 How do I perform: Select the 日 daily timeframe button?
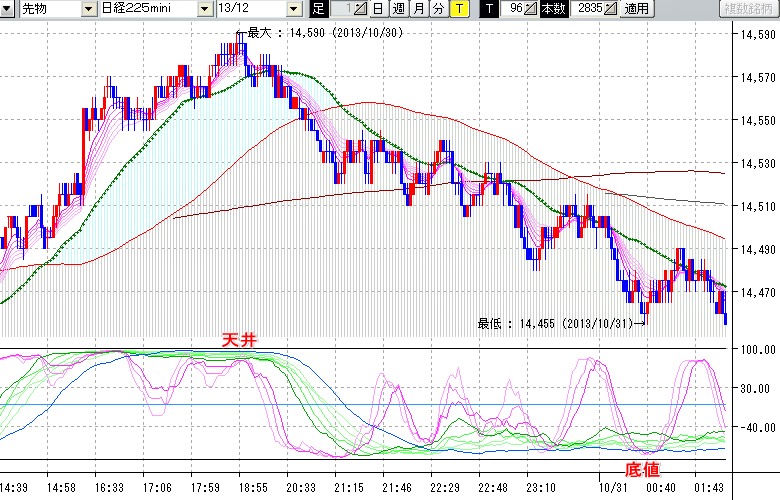[x=378, y=9]
